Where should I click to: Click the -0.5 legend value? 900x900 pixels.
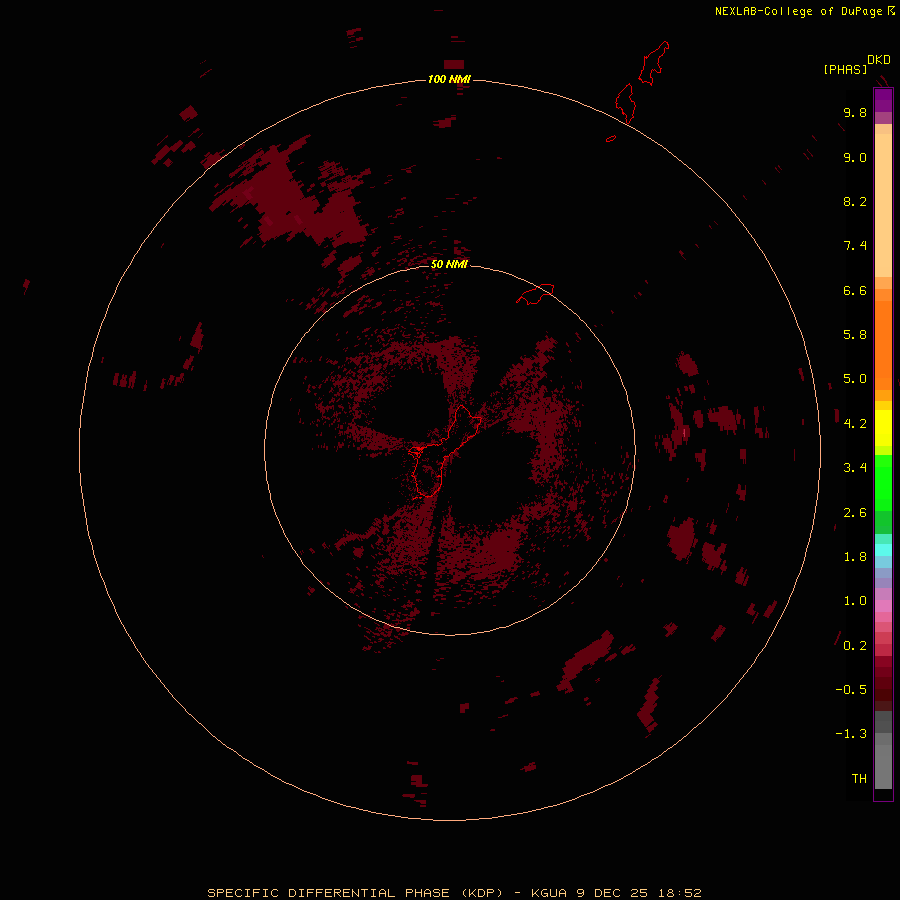[851, 690]
